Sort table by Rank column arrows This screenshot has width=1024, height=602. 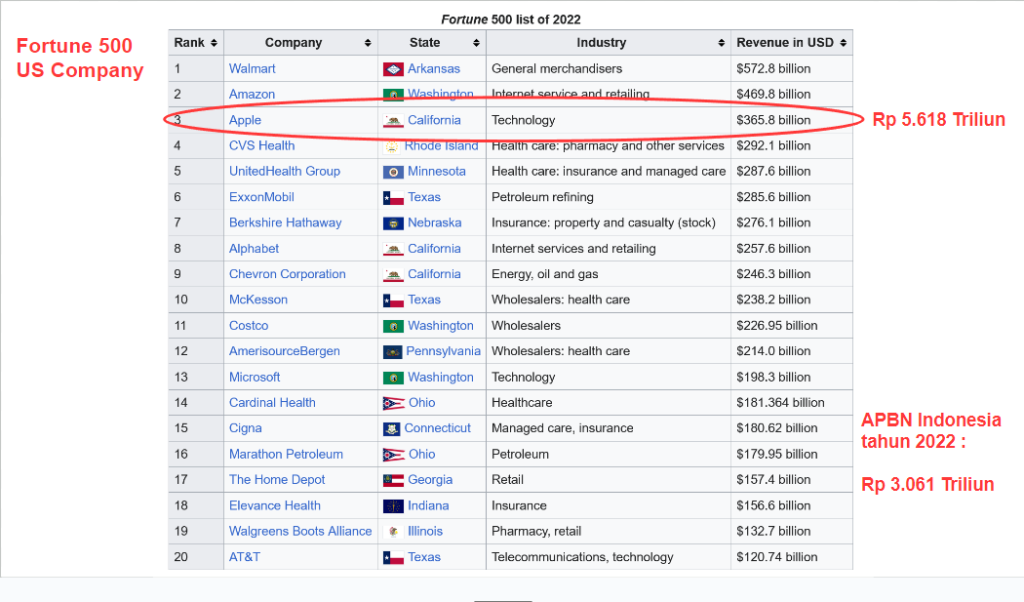(x=214, y=43)
